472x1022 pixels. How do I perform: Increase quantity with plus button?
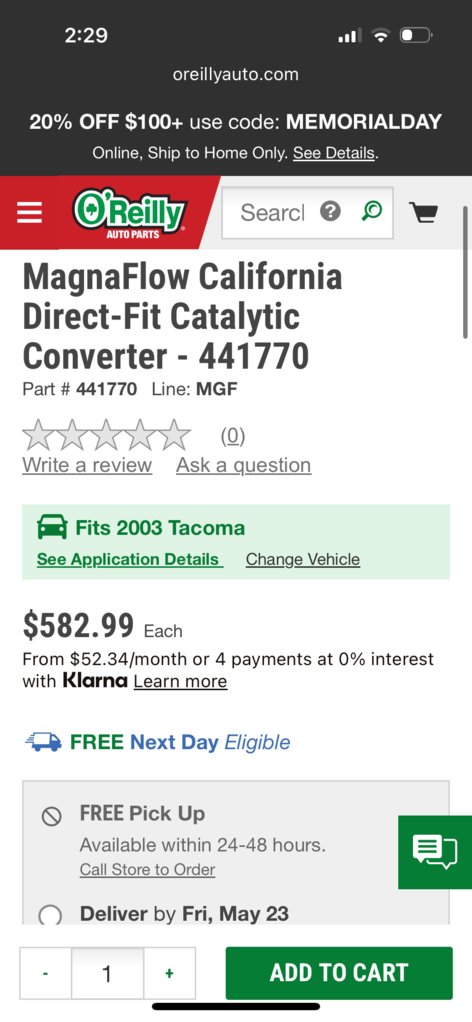[x=170, y=973]
